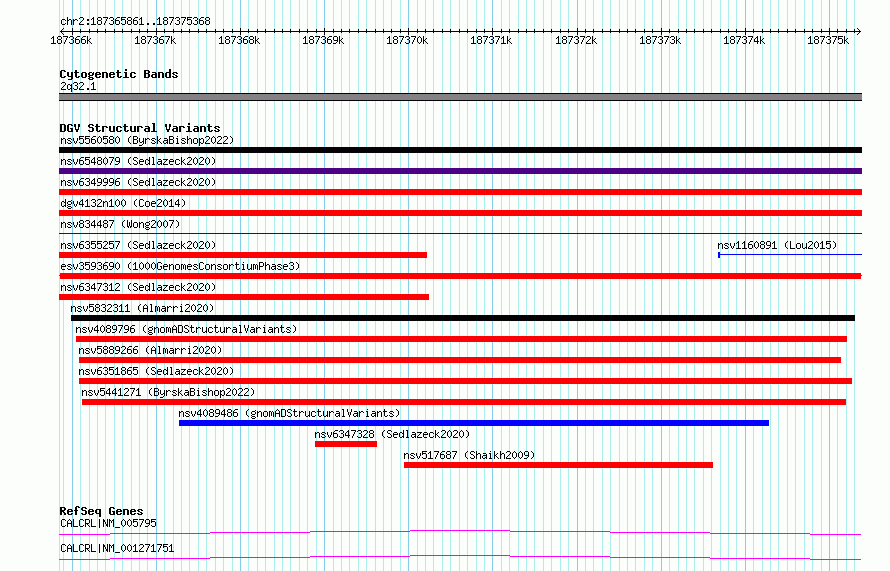Open nsv5441271 (ByrskaBishop2022) label

[x=168, y=392]
